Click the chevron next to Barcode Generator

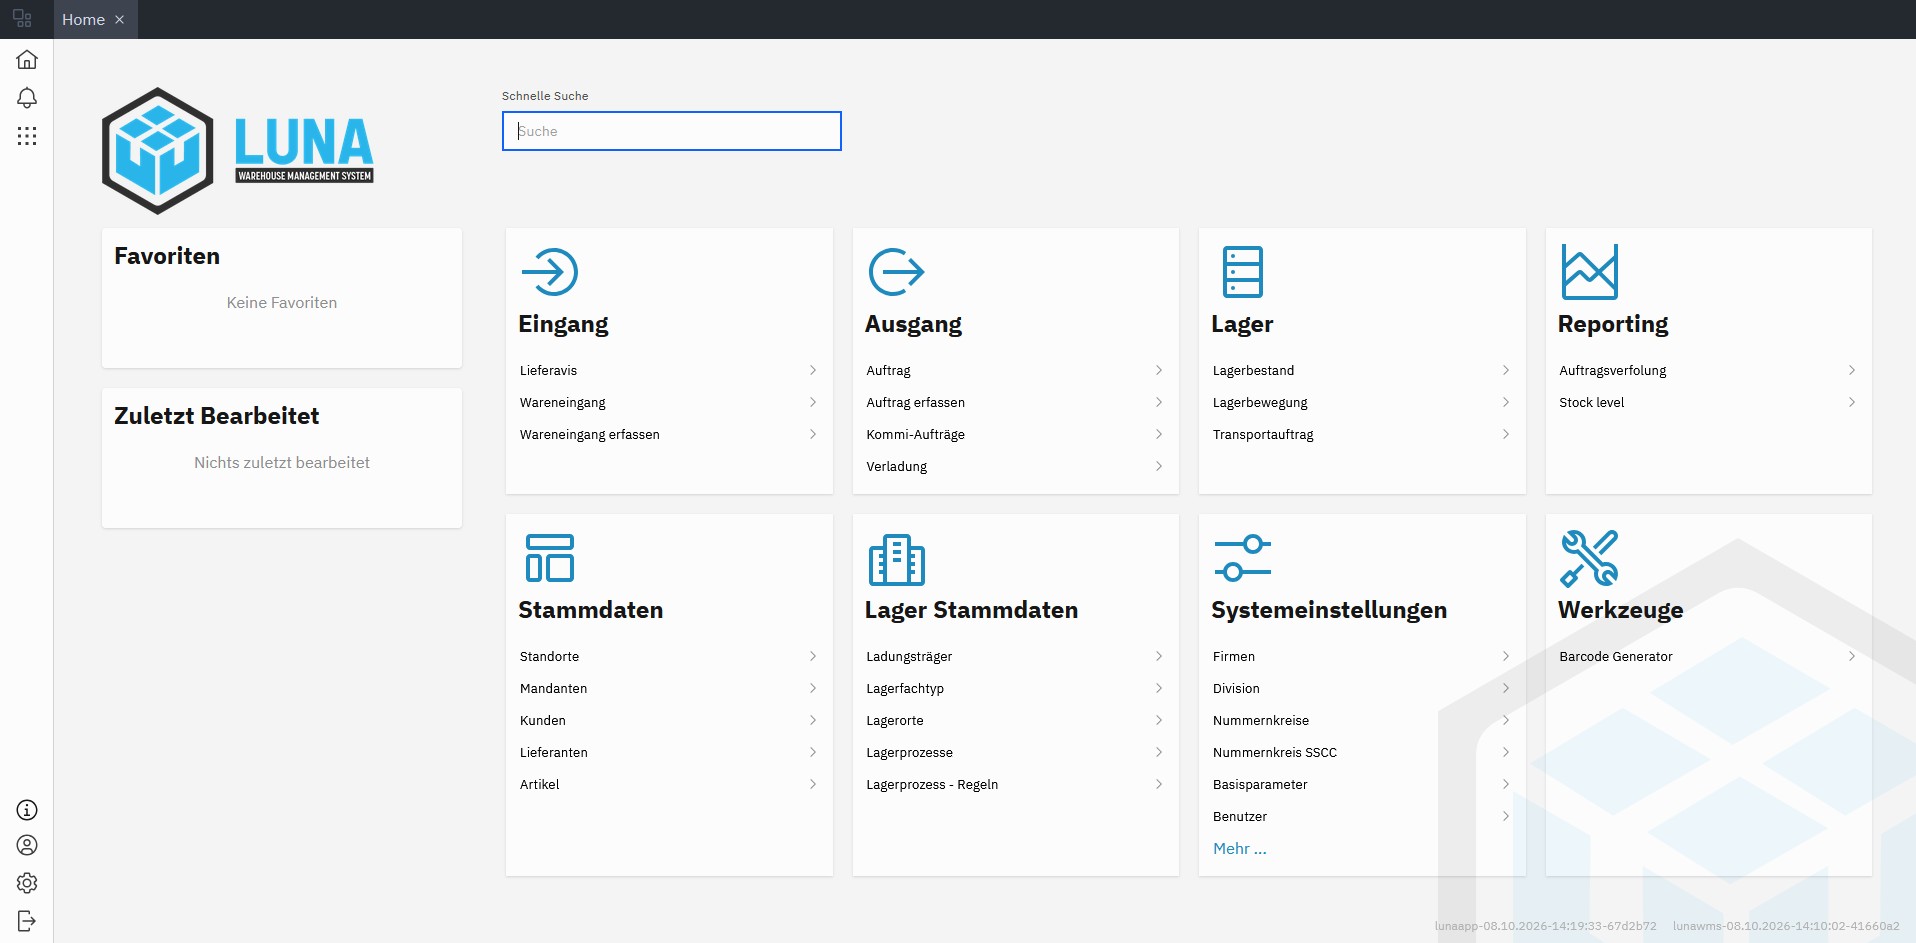coord(1852,656)
